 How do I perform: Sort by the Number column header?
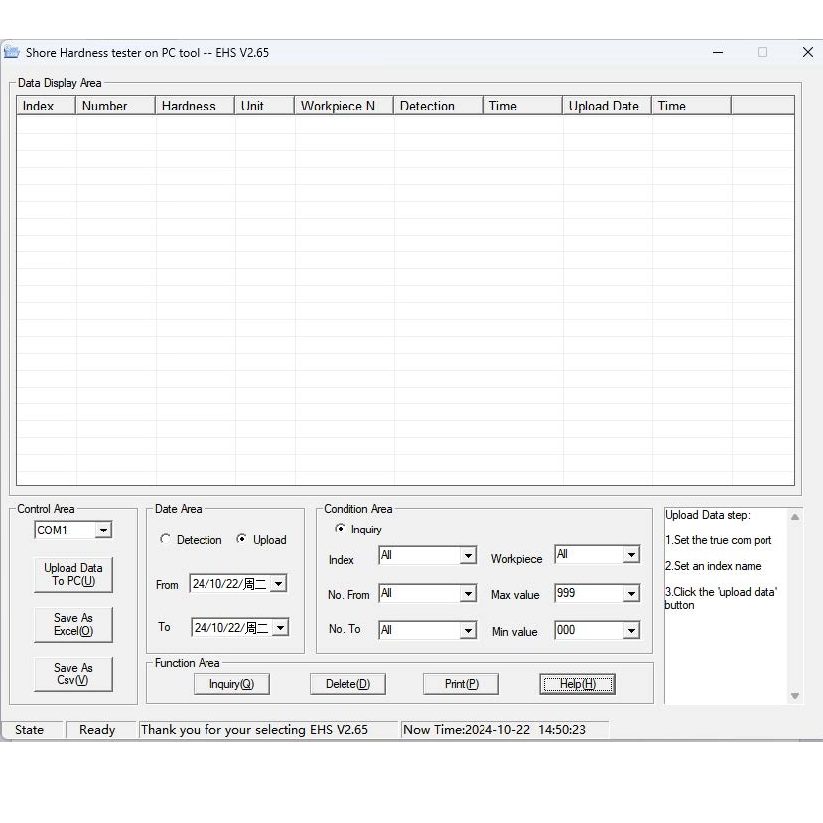tap(115, 105)
